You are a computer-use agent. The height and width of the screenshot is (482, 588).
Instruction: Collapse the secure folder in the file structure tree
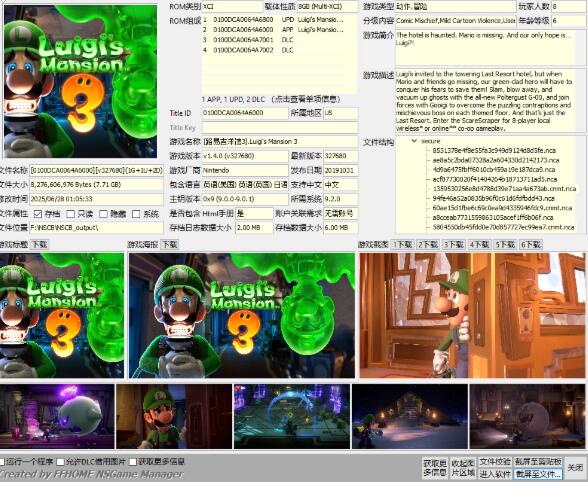pos(414,141)
